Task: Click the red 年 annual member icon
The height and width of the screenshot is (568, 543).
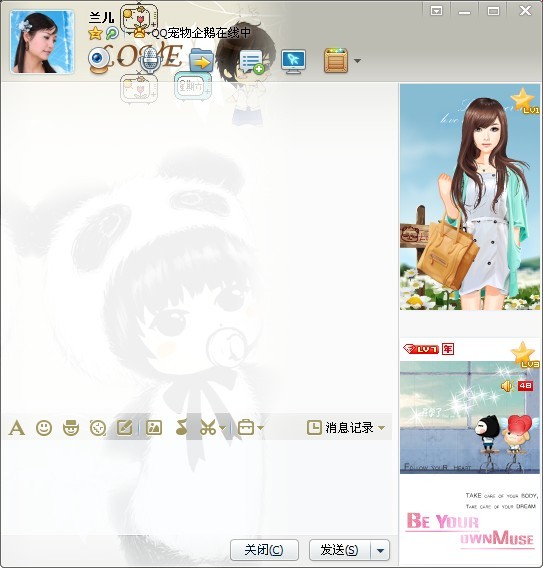Action: [x=448, y=349]
